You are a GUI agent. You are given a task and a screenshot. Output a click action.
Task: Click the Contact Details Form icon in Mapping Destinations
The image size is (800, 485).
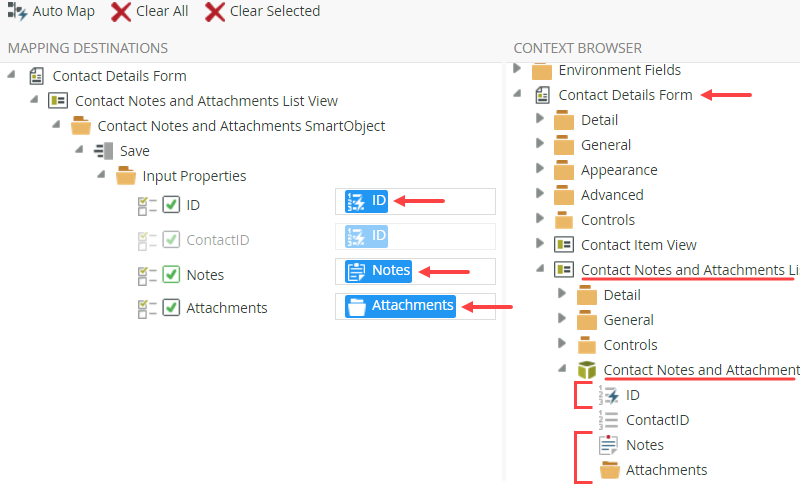pyautogui.click(x=36, y=76)
